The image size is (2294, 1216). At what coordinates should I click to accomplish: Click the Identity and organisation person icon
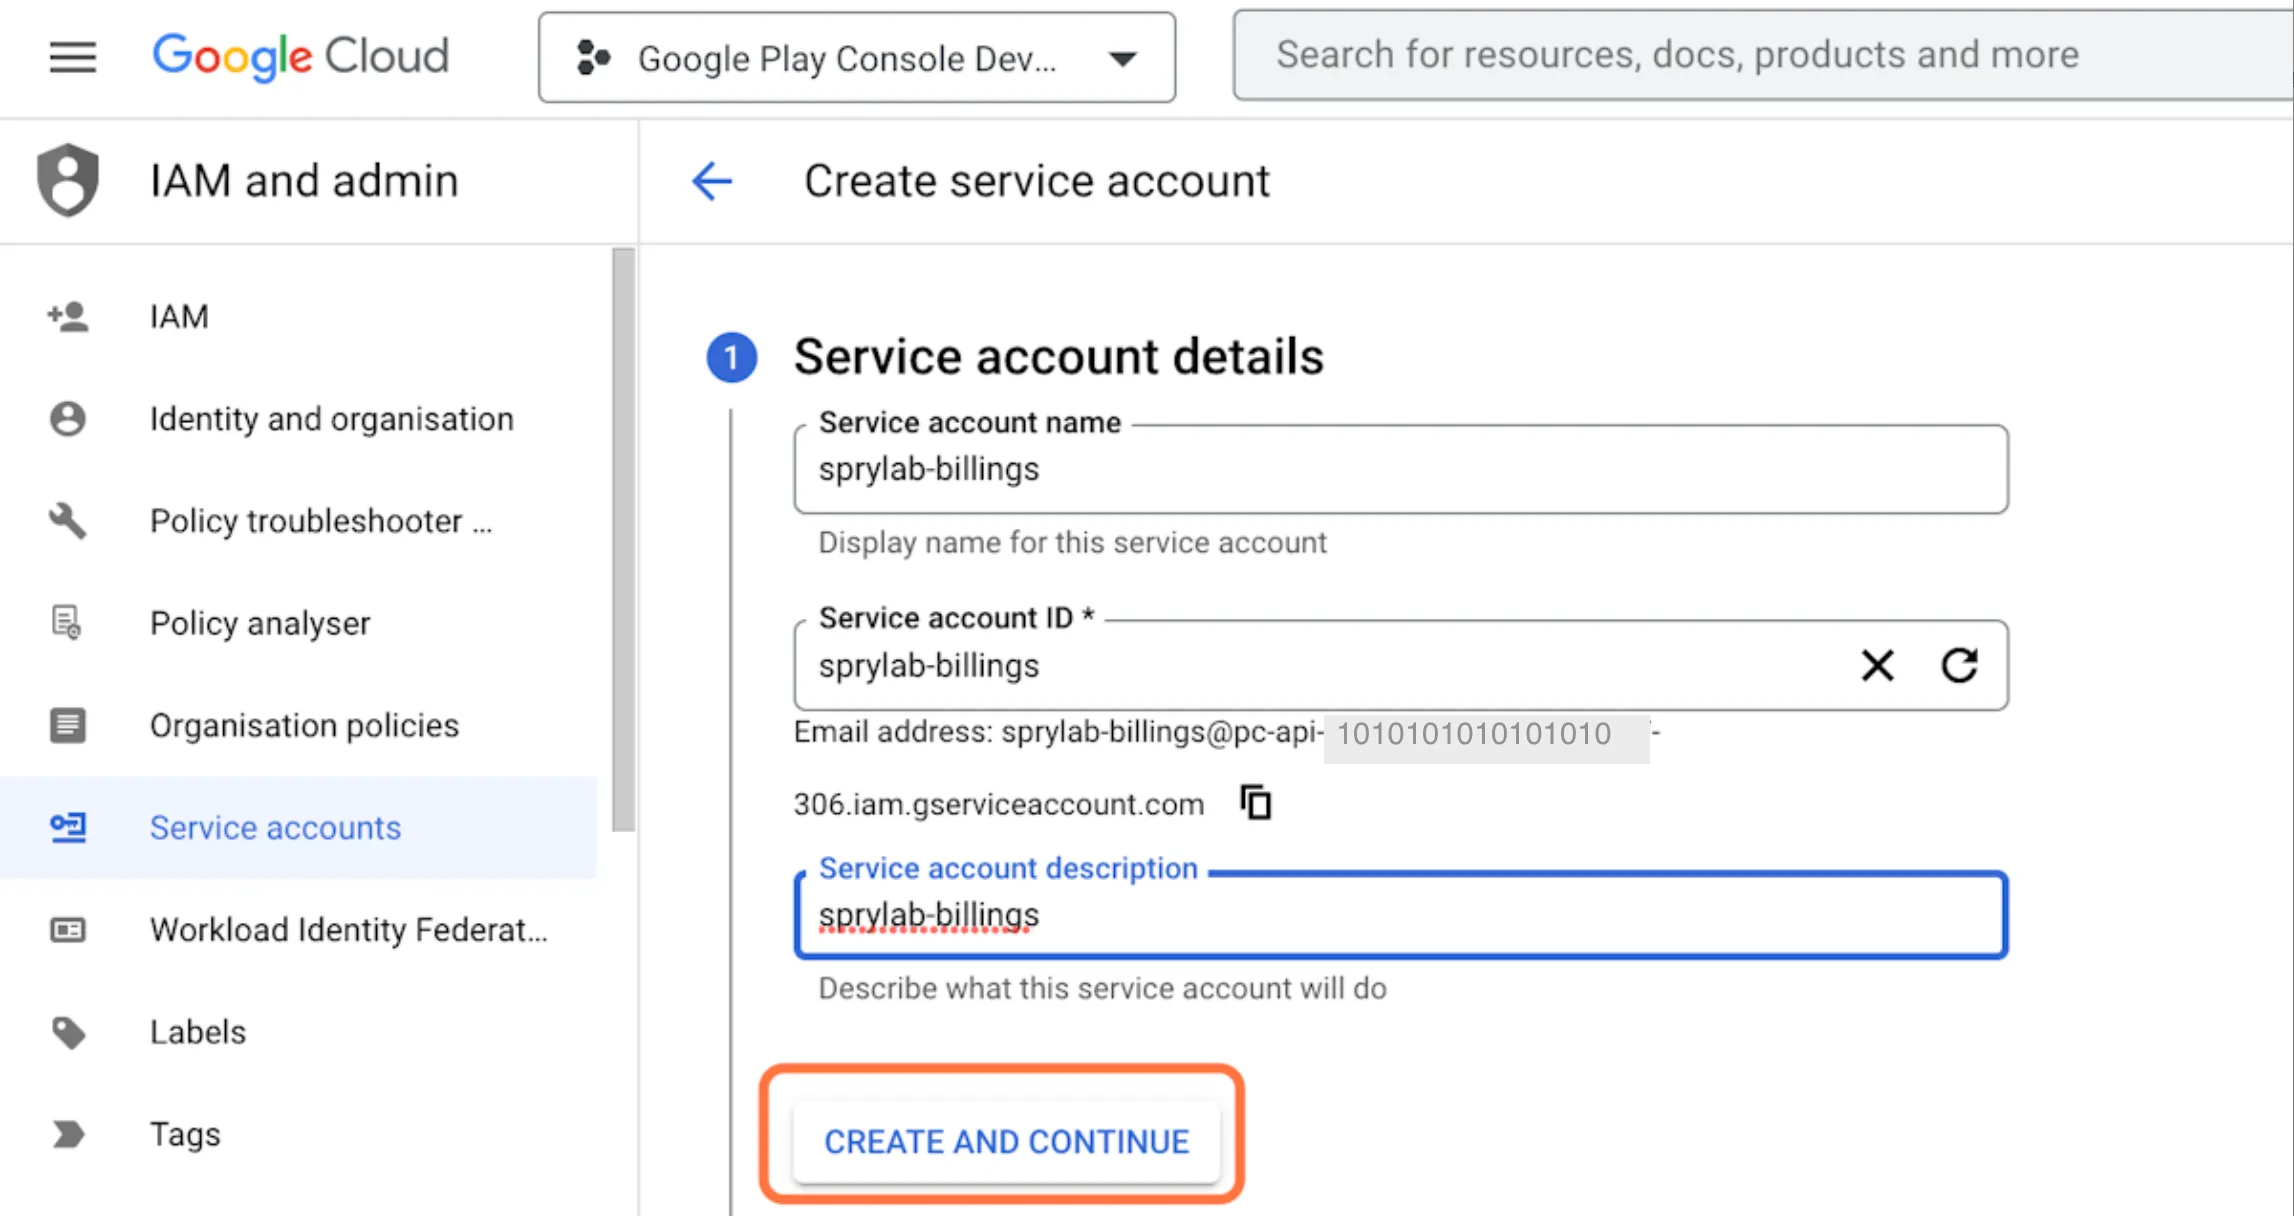(68, 419)
